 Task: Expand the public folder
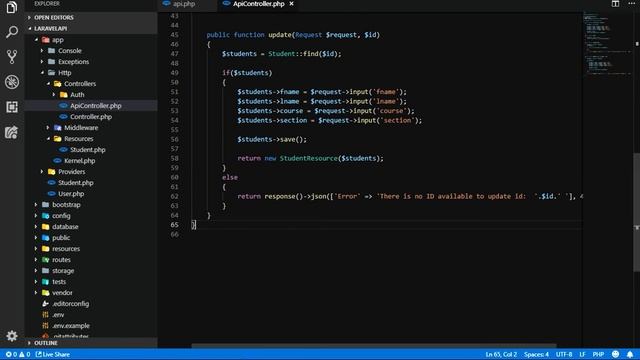[x=61, y=238]
